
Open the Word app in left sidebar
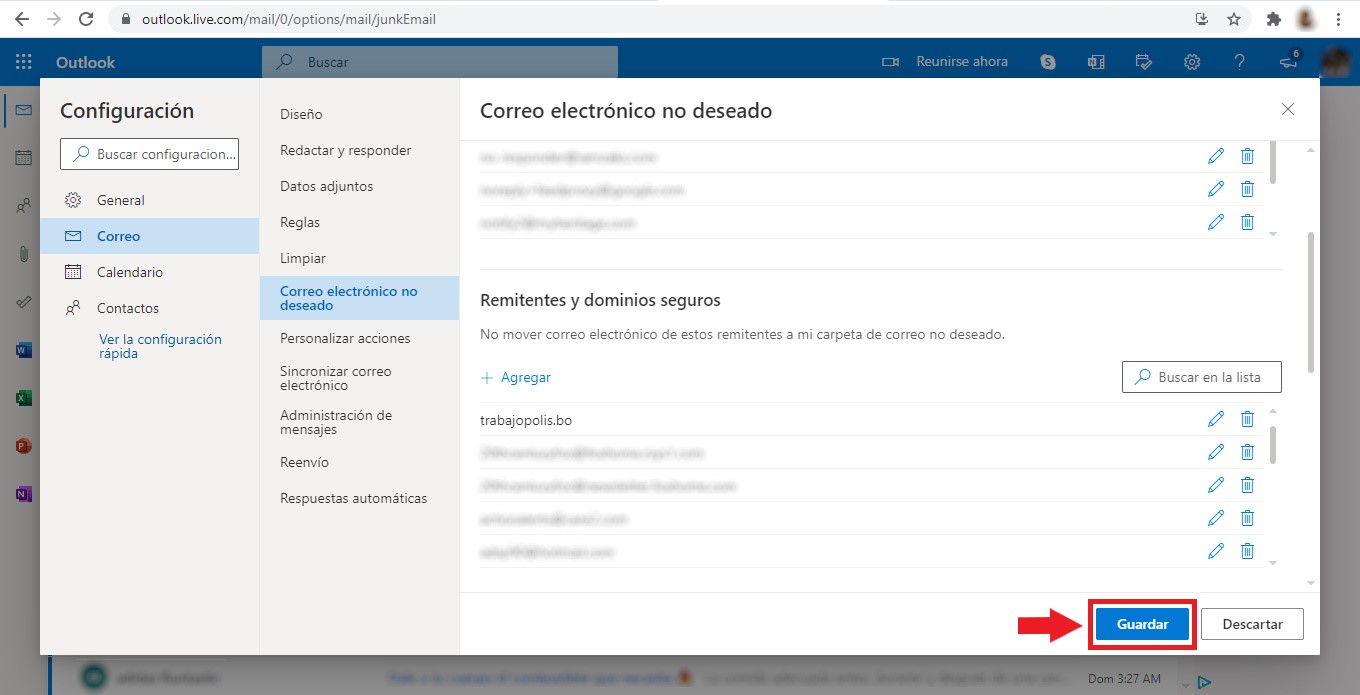[24, 351]
